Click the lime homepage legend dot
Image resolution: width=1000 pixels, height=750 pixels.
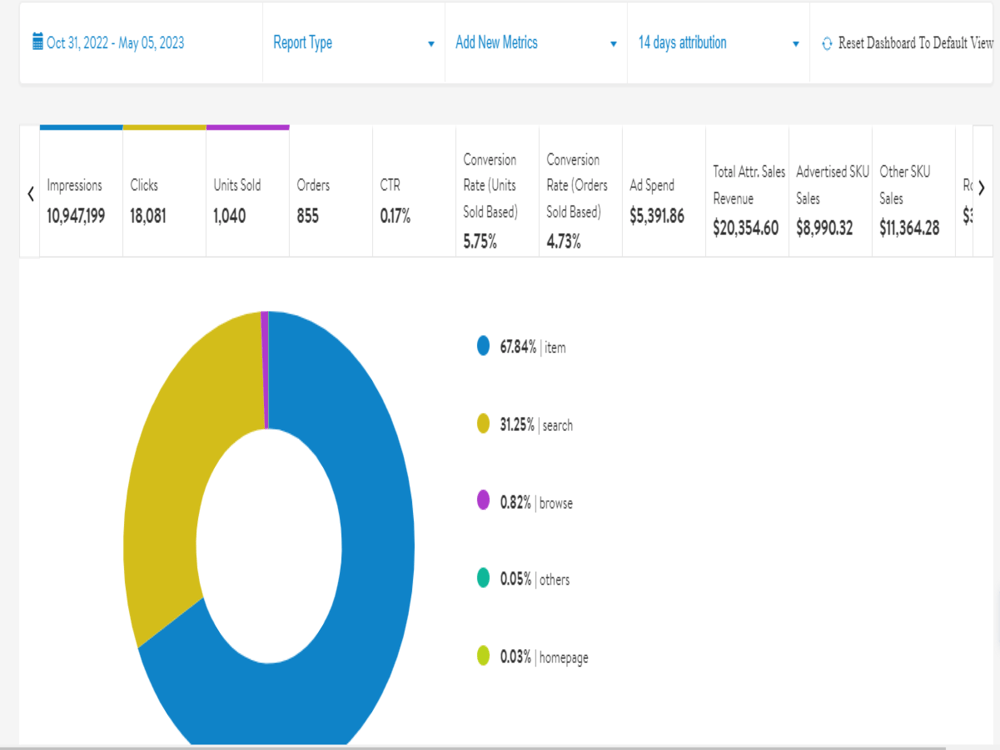(x=483, y=655)
